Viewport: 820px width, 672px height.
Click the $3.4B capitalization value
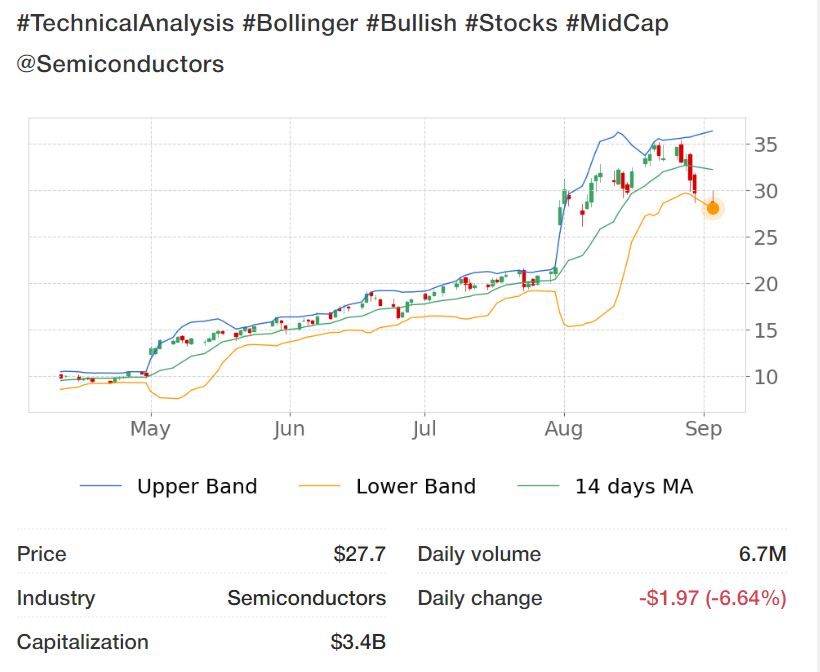coord(358,642)
